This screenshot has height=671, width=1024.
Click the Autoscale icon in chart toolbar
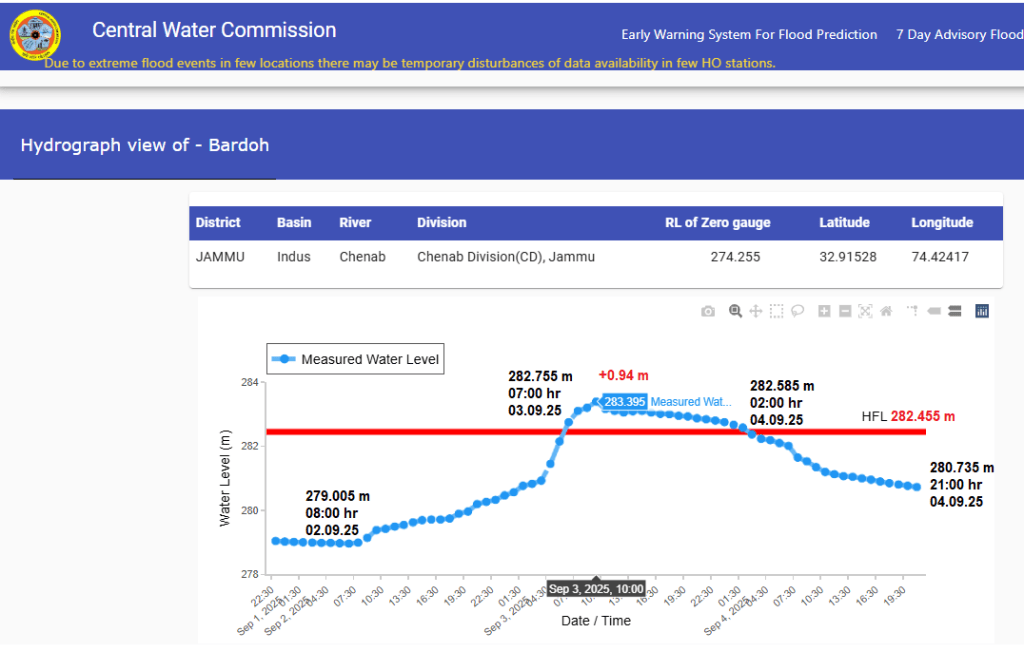pos(865,311)
